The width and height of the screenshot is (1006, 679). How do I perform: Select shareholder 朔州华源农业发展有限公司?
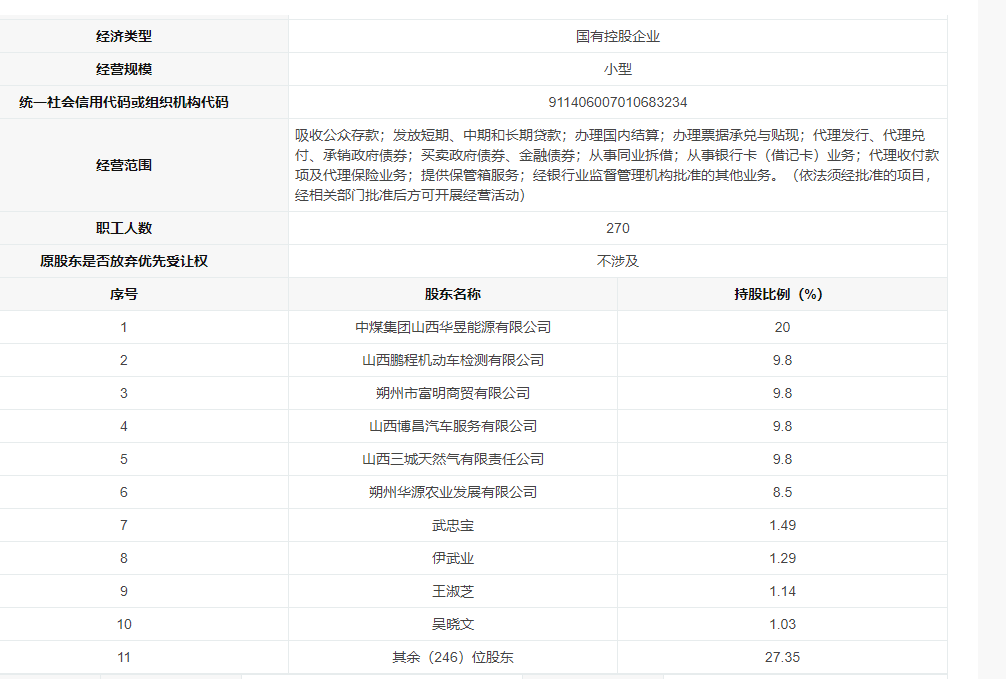[x=453, y=492]
